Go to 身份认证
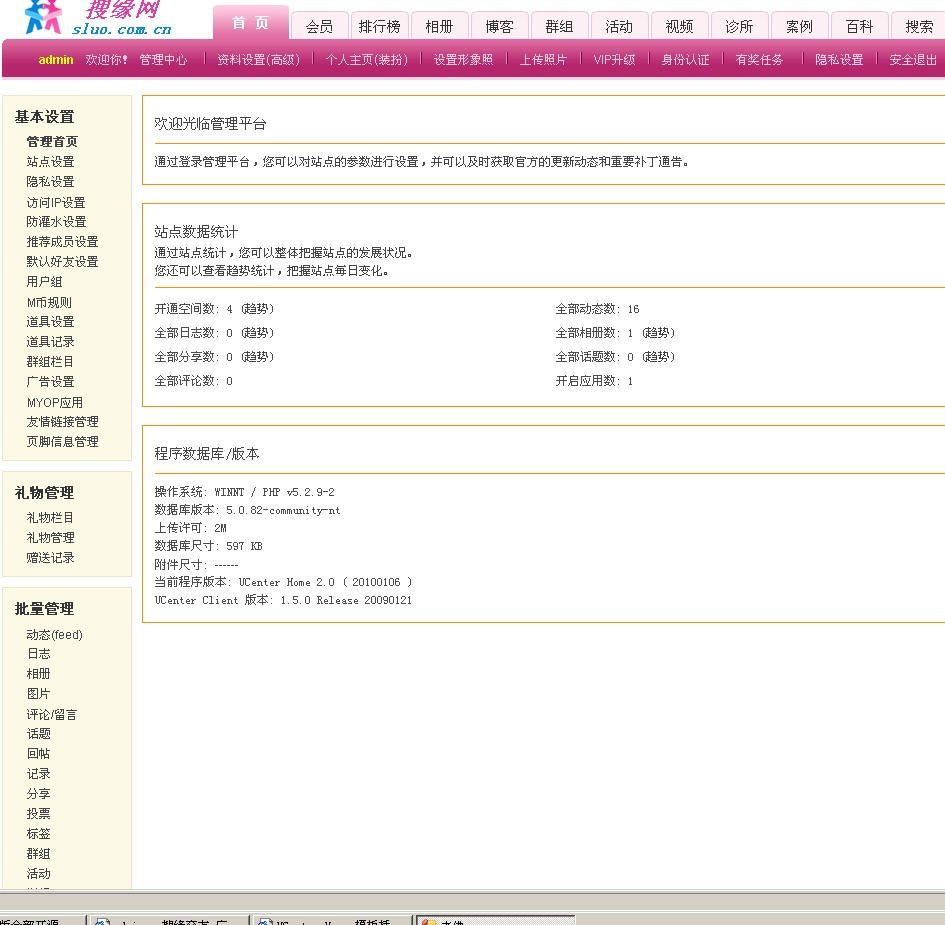Image resolution: width=945 pixels, height=925 pixels. [685, 60]
